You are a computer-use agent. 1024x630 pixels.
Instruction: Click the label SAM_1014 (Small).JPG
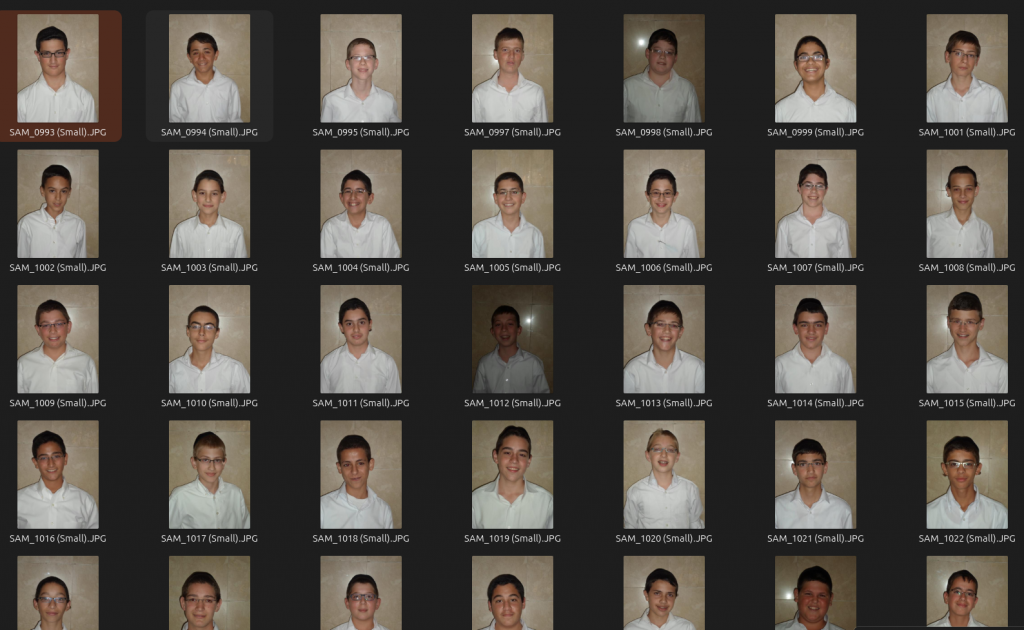(x=815, y=403)
